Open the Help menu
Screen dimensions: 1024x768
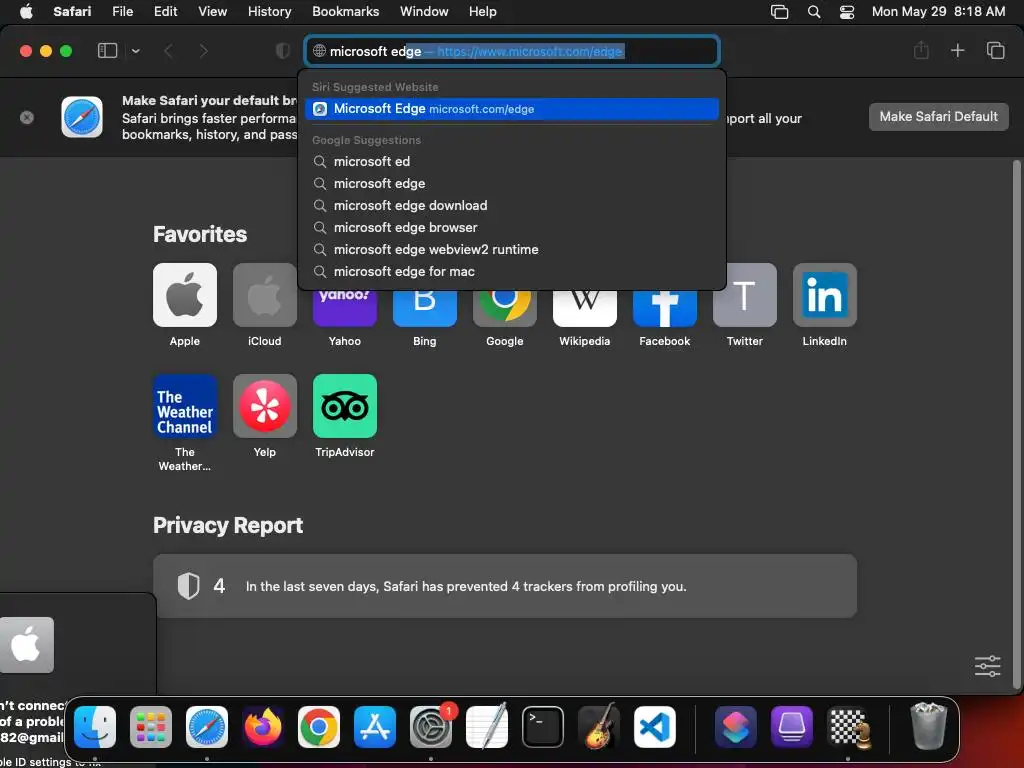483,12
